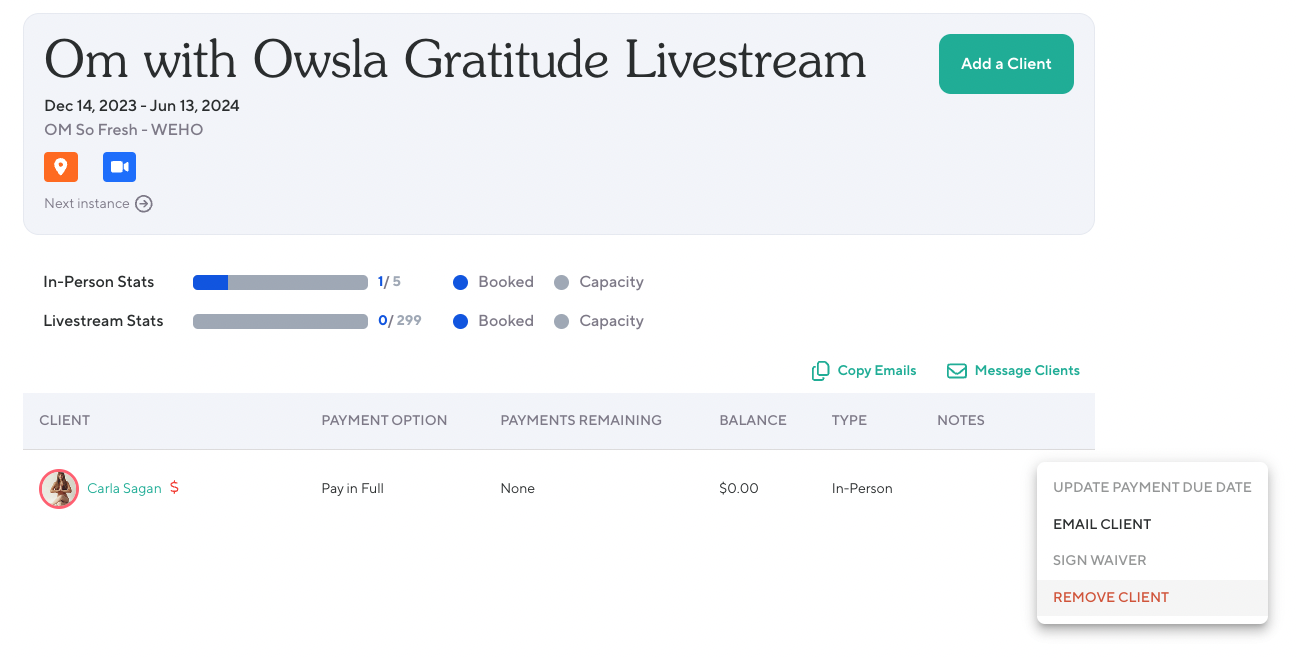Select Update Payment Due Date option

point(1152,487)
